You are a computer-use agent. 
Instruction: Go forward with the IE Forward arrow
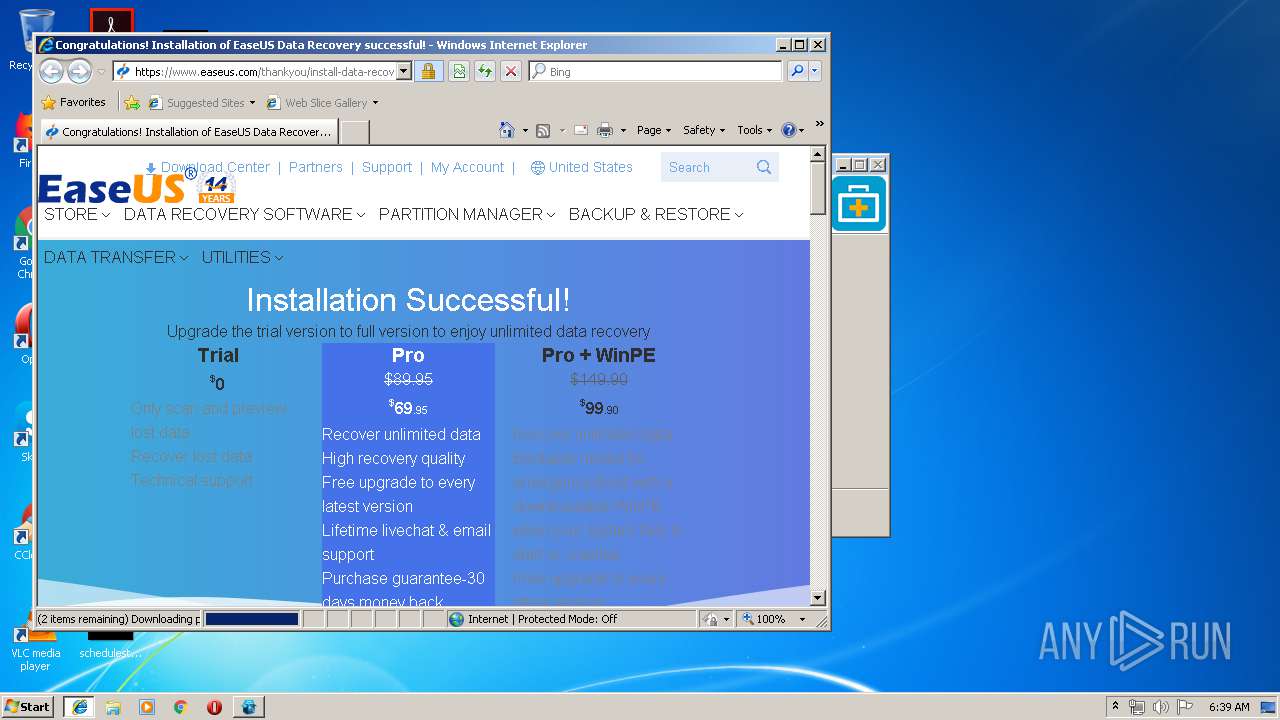pos(79,71)
